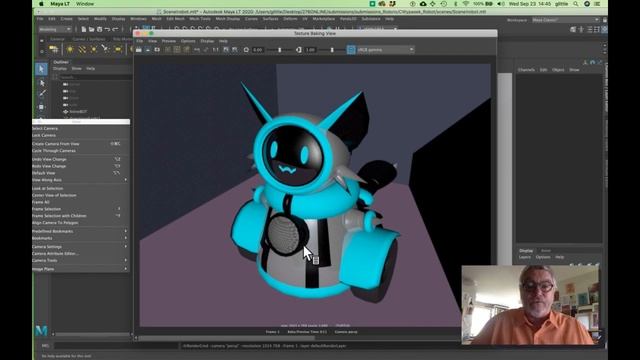The height and width of the screenshot is (360, 640).
Task: Open the Outliner Display menu
Action: 60,69
